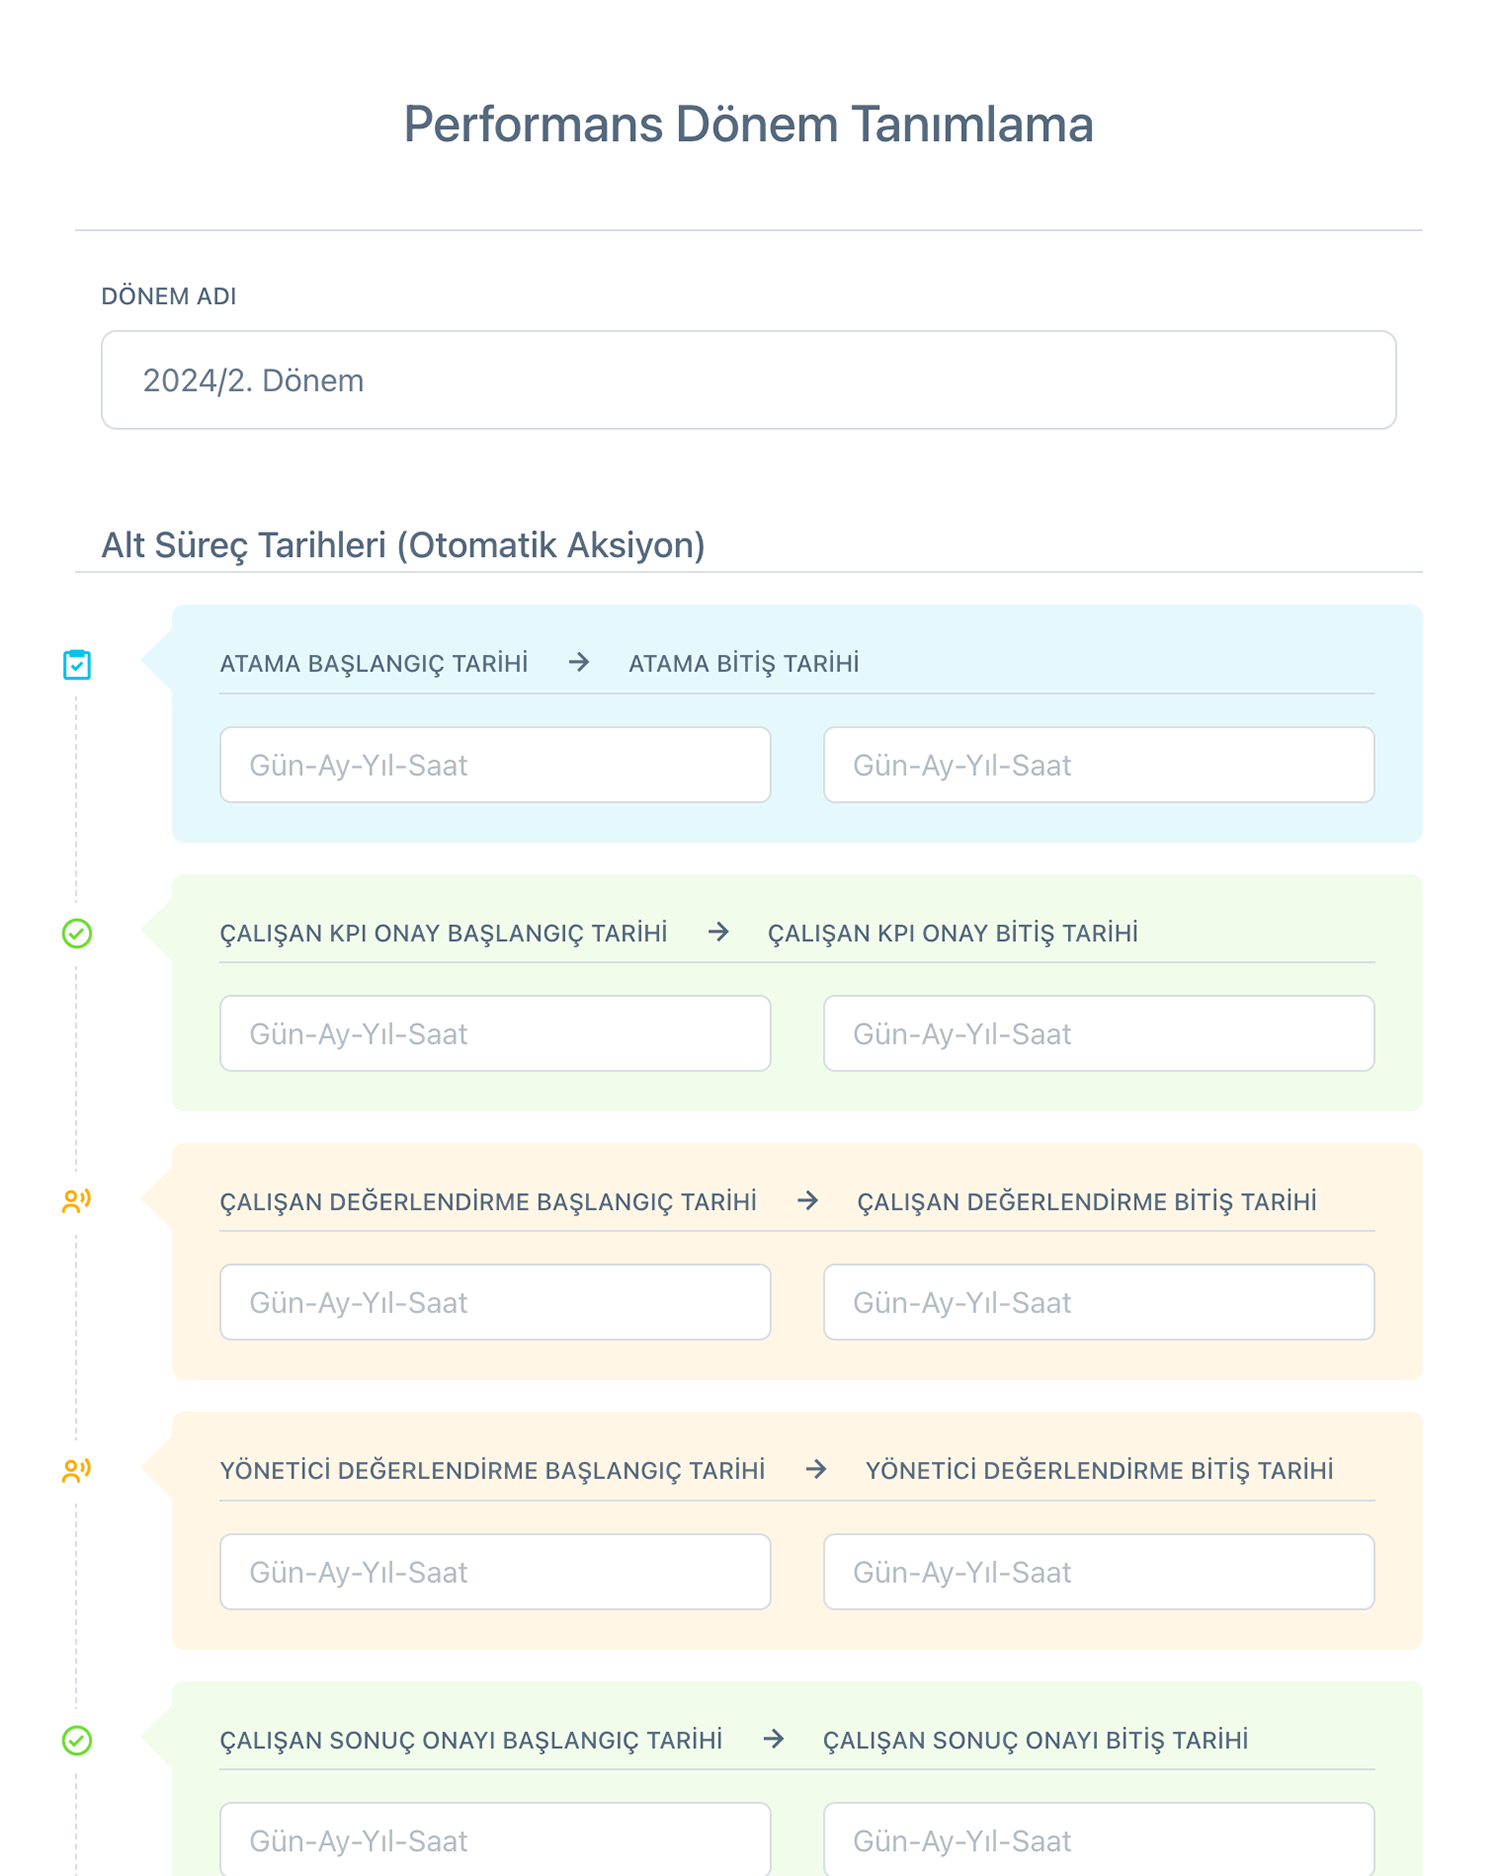Click the clipboard-check icon beside Atama section
The image size is (1500, 1876).
pyautogui.click(x=77, y=665)
